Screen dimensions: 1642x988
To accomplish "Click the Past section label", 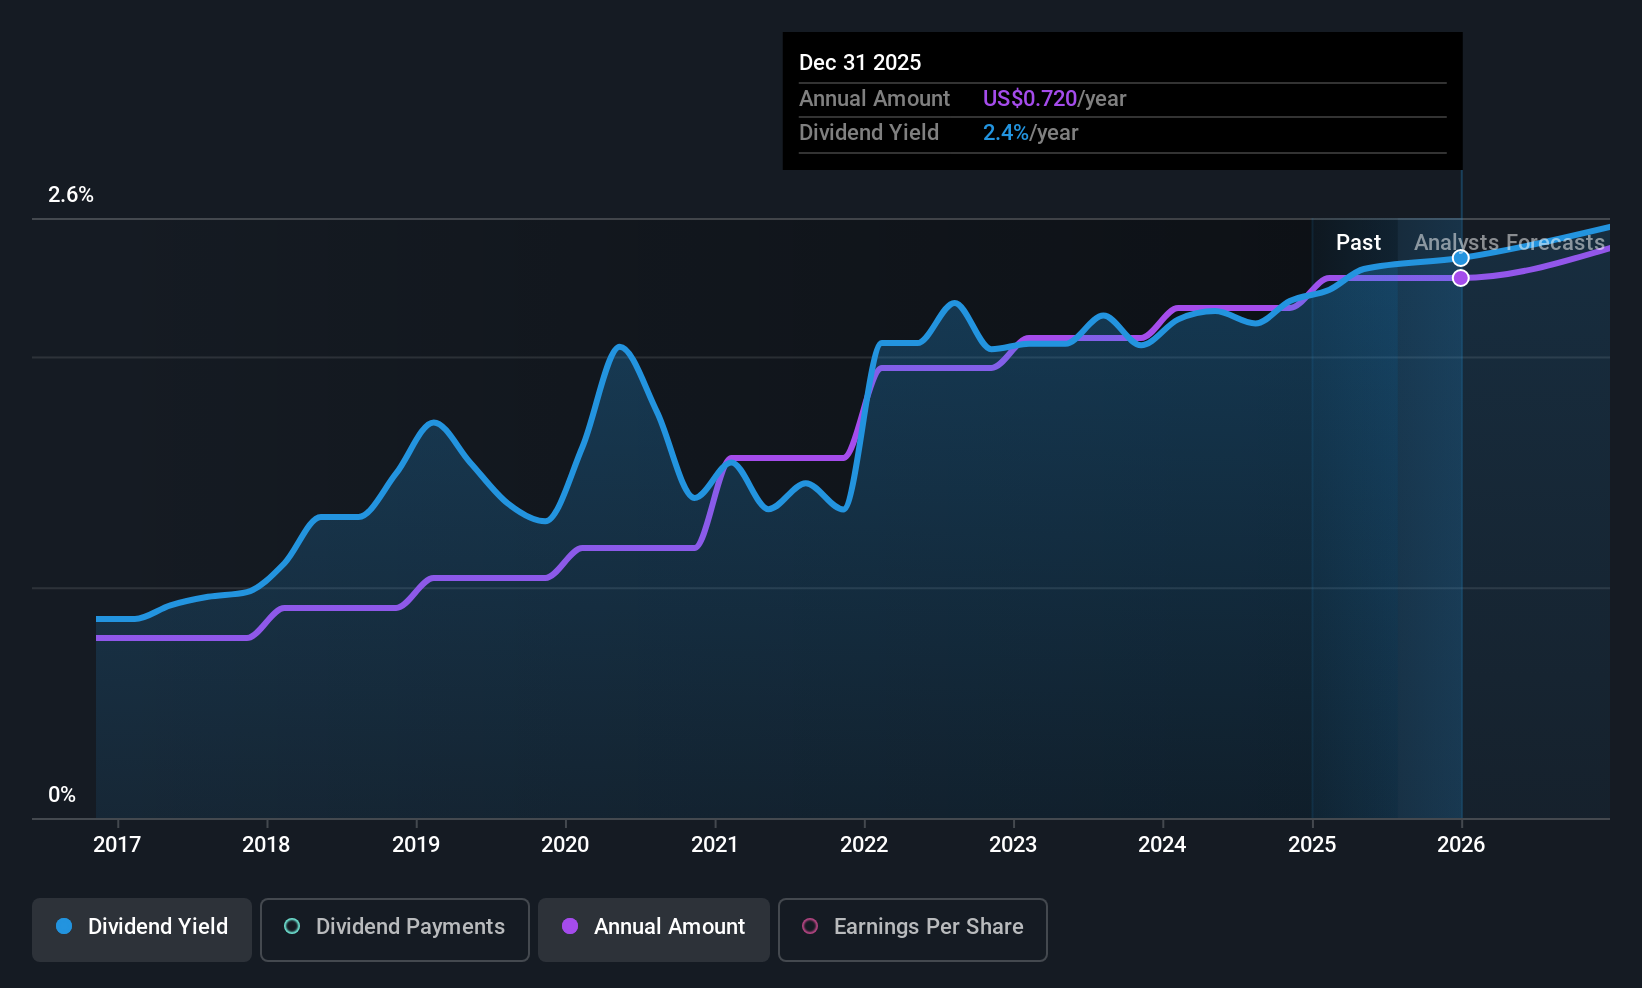I will click(1358, 242).
